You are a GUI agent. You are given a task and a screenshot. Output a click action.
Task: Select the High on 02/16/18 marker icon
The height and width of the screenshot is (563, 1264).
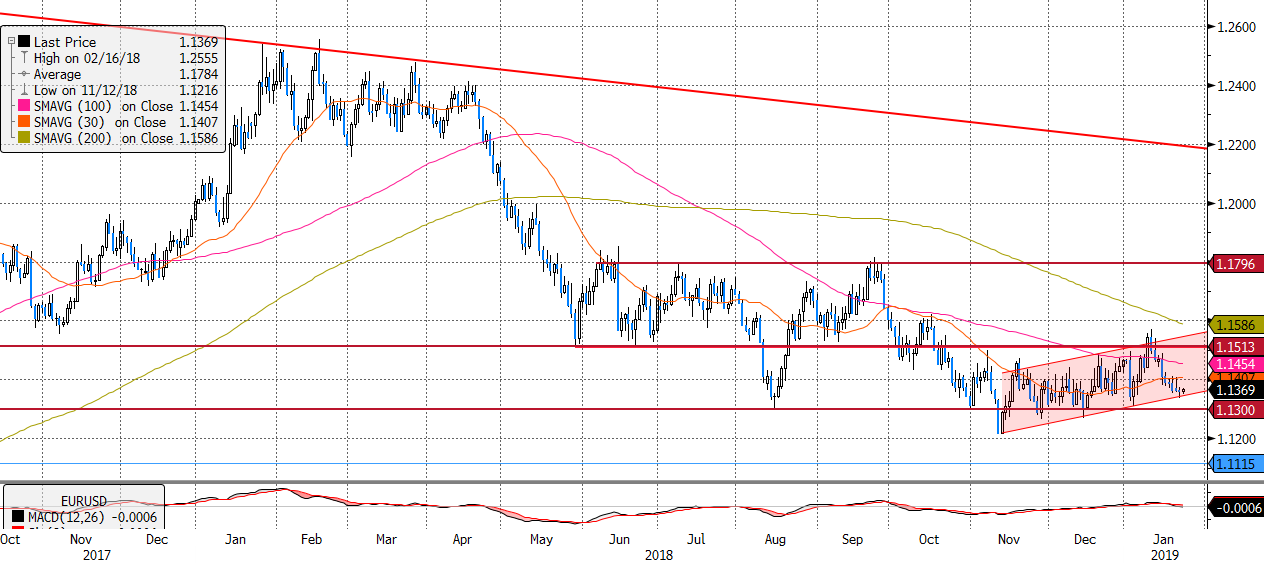pyautogui.click(x=24, y=58)
